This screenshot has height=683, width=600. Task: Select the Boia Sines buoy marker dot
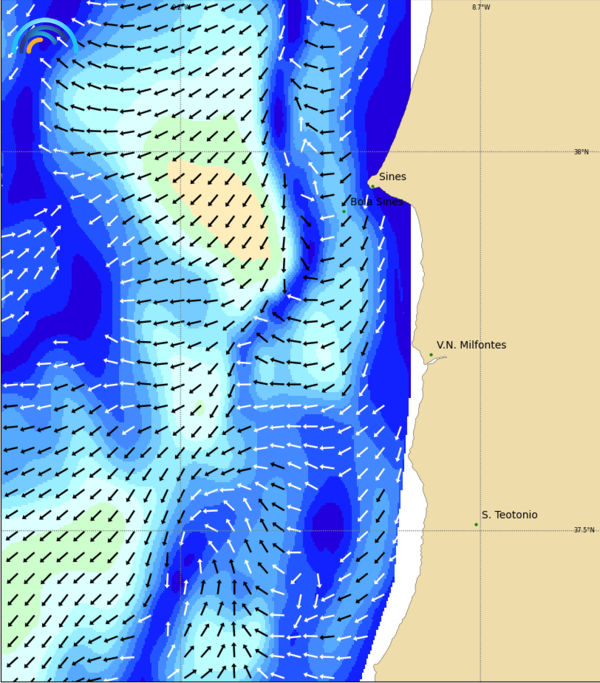coord(344,211)
